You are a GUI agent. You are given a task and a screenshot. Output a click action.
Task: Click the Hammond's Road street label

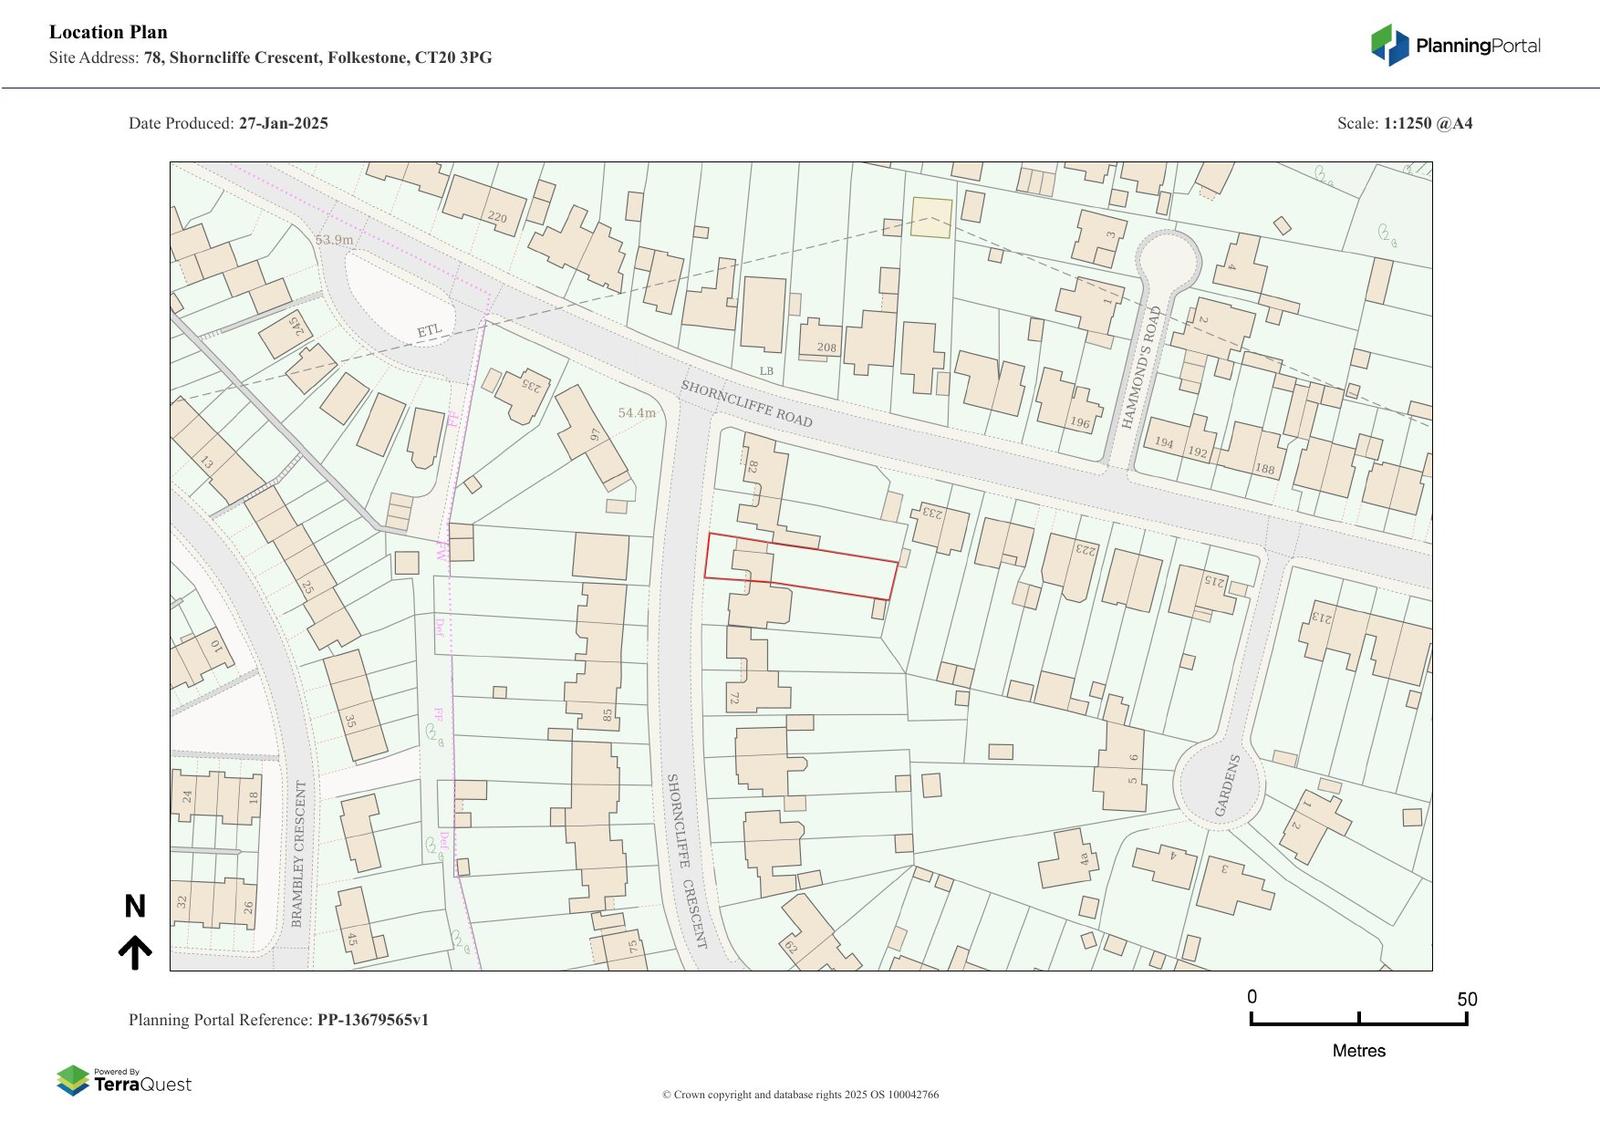tap(1142, 368)
